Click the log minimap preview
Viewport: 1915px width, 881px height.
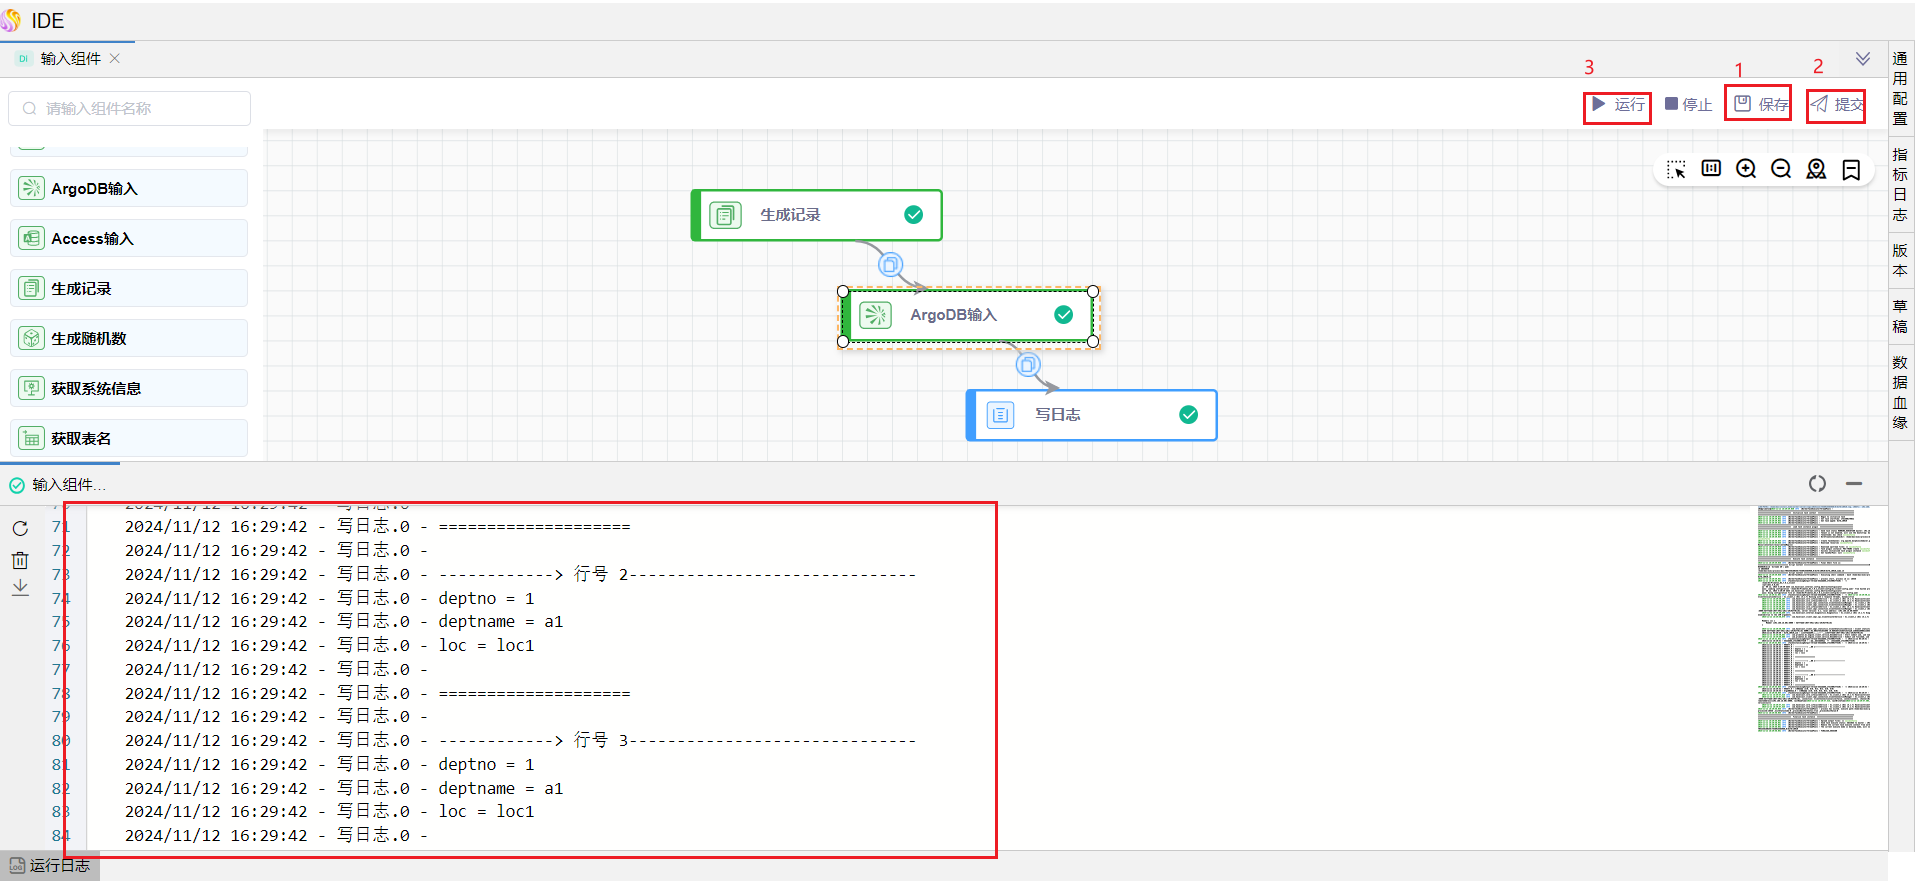(x=1813, y=619)
